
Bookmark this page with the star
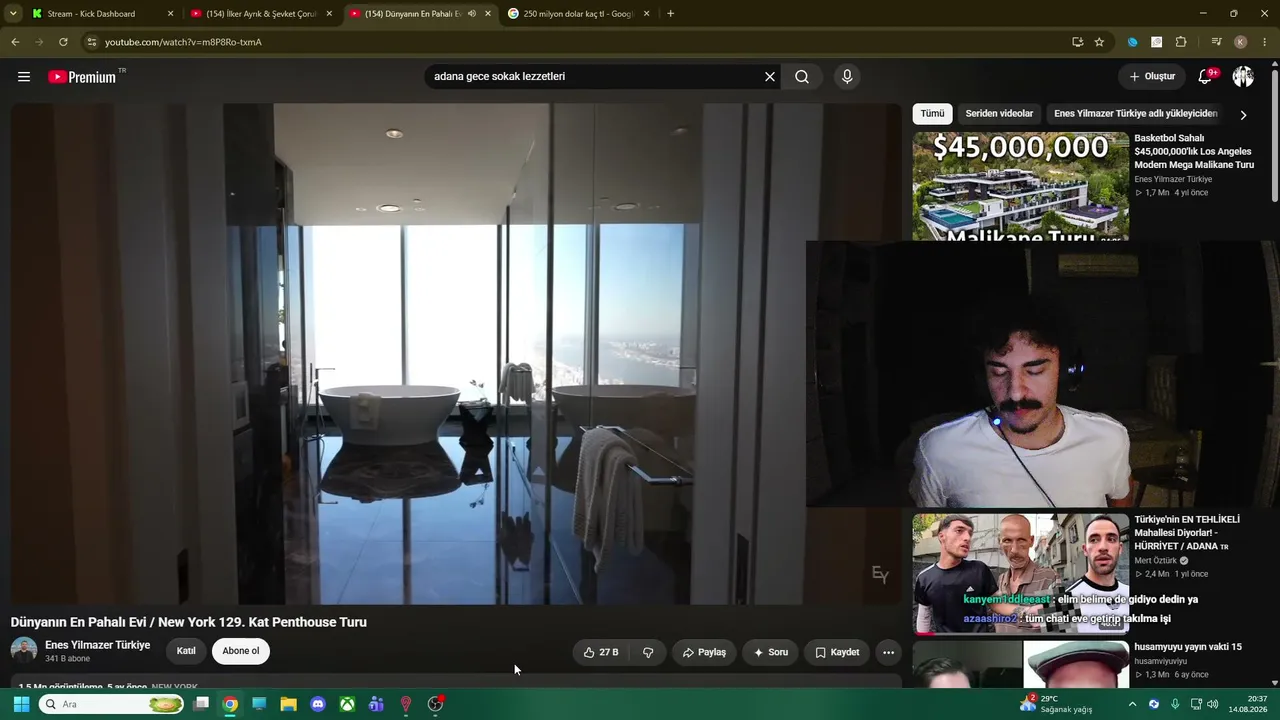click(x=1099, y=42)
